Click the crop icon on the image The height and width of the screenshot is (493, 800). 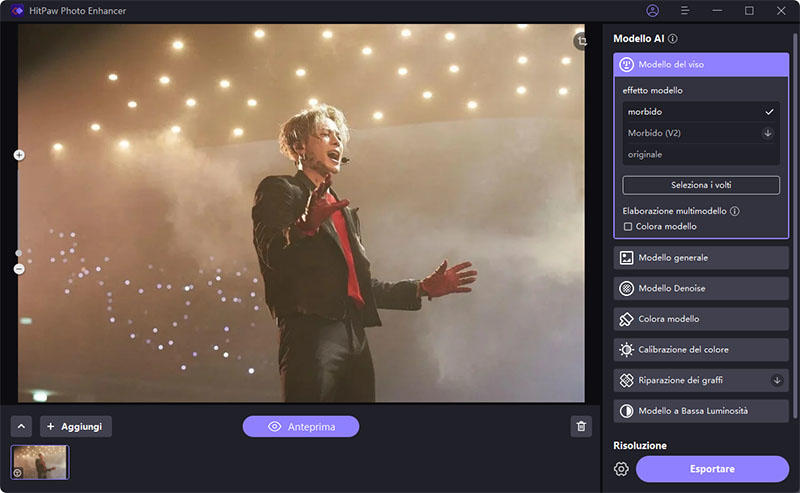(x=581, y=41)
